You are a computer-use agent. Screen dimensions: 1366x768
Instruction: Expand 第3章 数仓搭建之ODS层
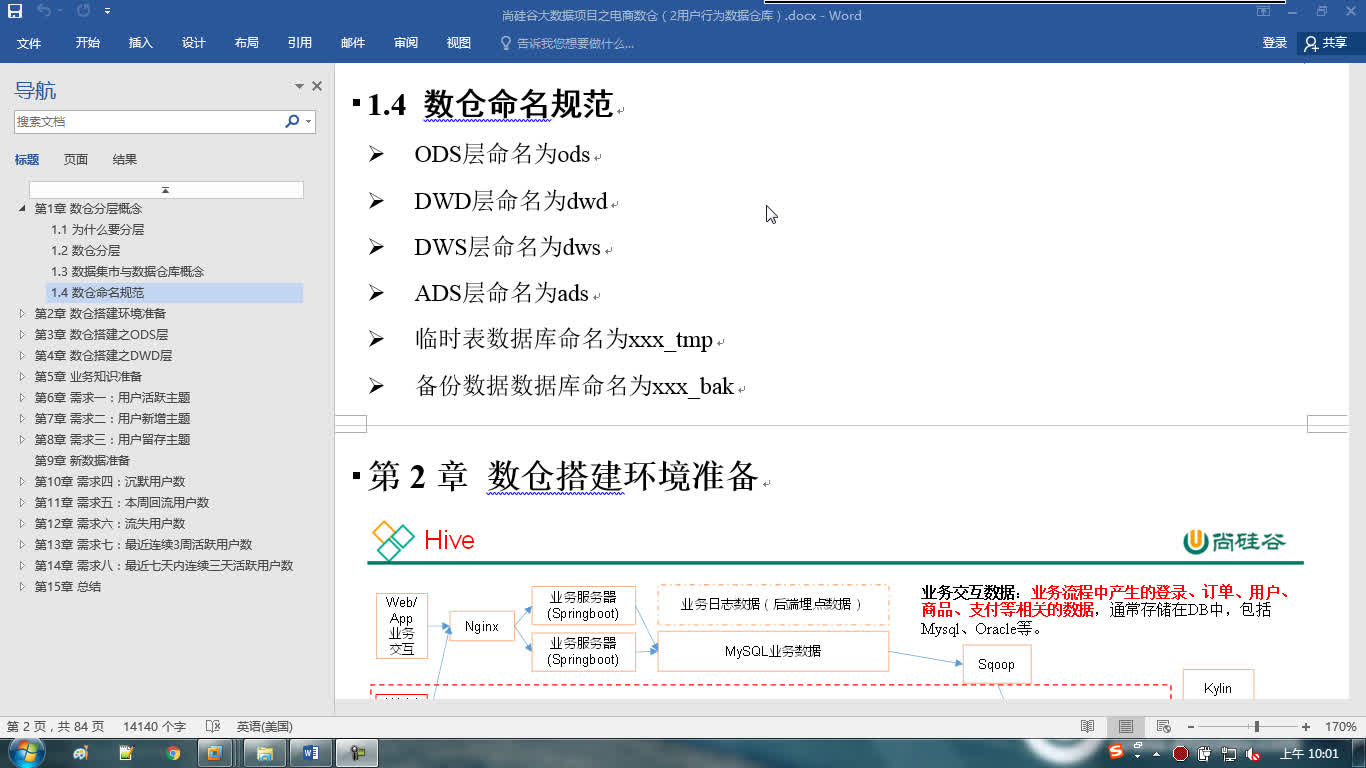pyautogui.click(x=22, y=334)
